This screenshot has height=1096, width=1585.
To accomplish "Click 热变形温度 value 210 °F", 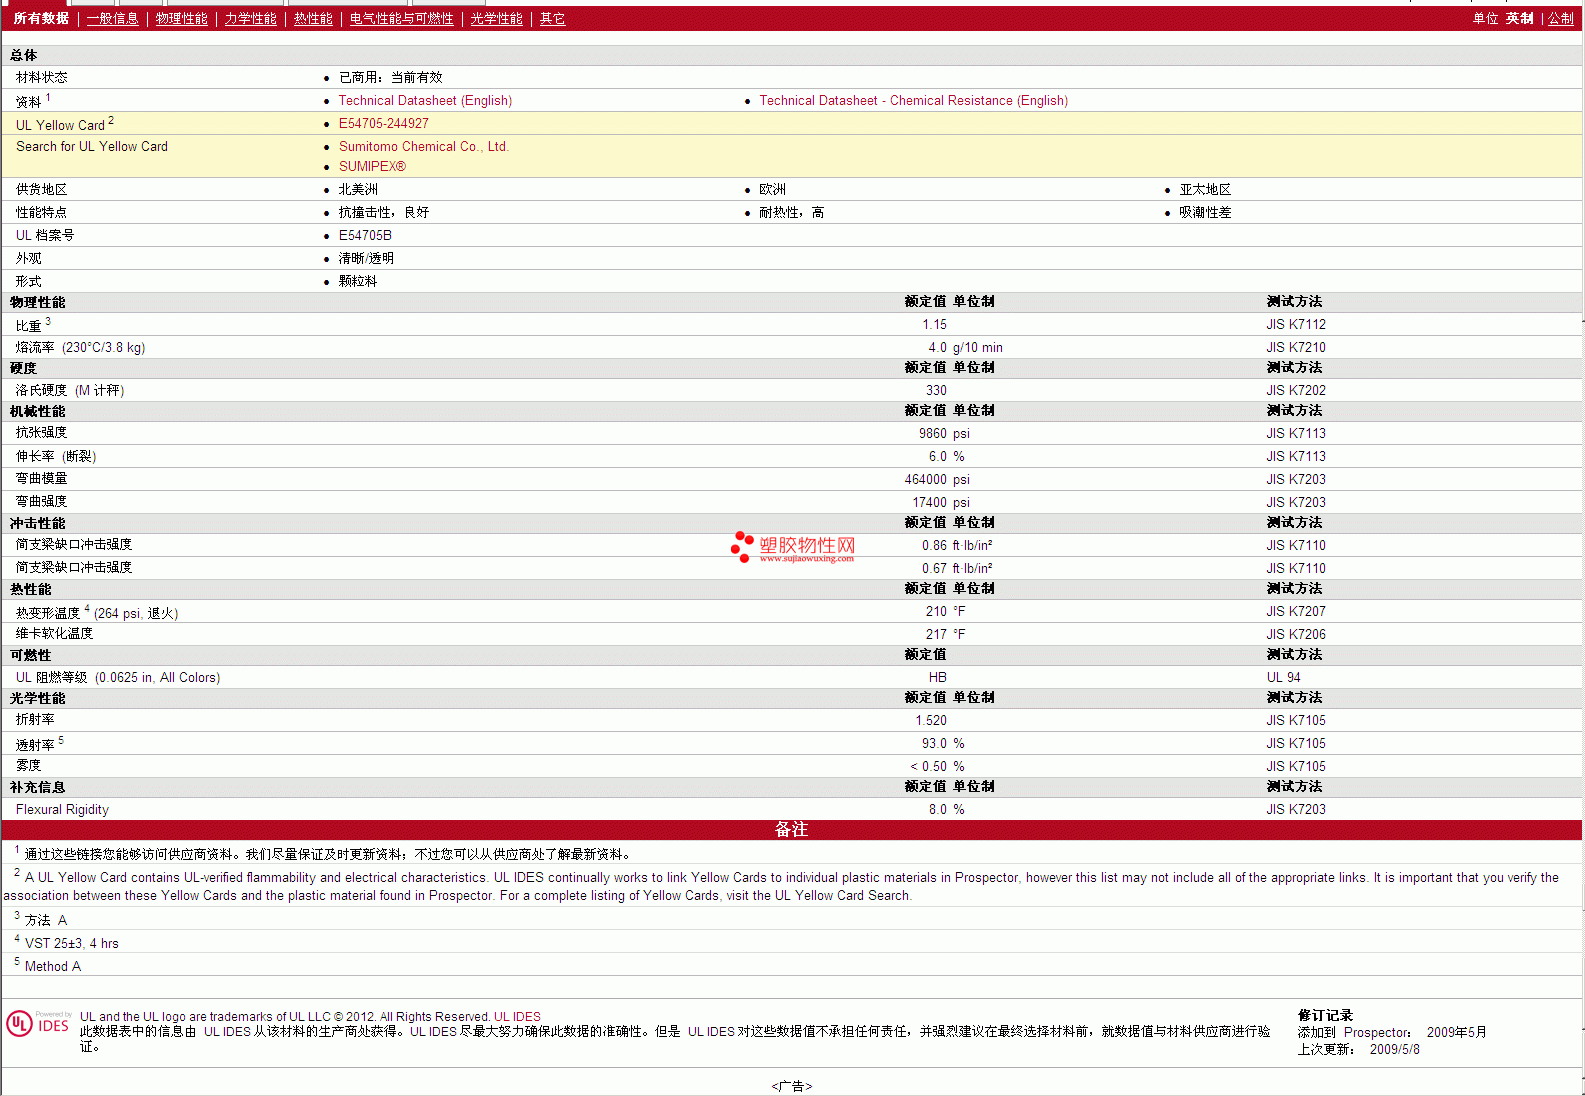I will 945,612.
